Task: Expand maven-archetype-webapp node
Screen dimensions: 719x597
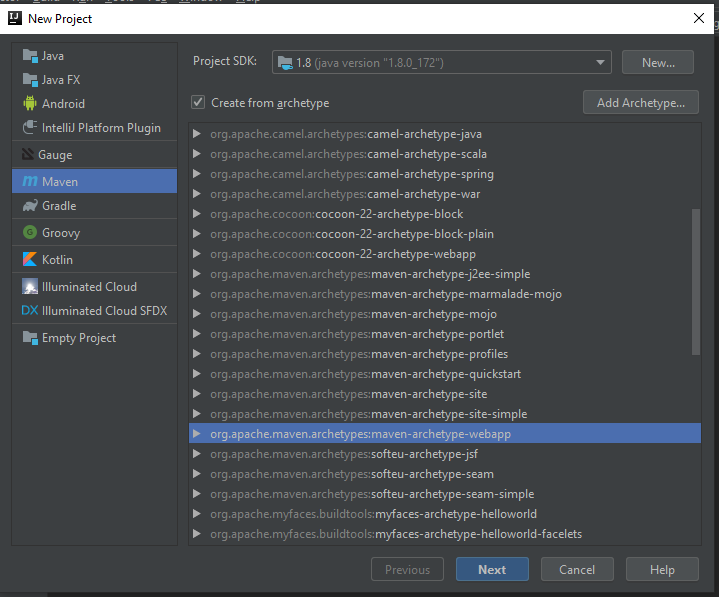Action: pyautogui.click(x=197, y=434)
